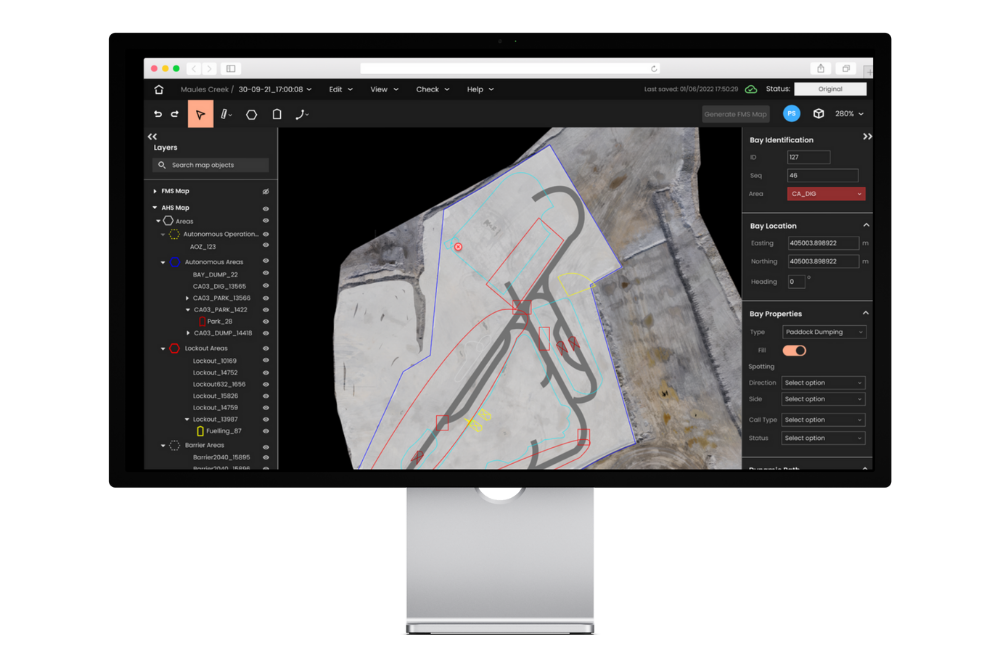This screenshot has width=1000, height=667.
Task: Collapse the right properties panel
Action: pyautogui.click(x=866, y=136)
